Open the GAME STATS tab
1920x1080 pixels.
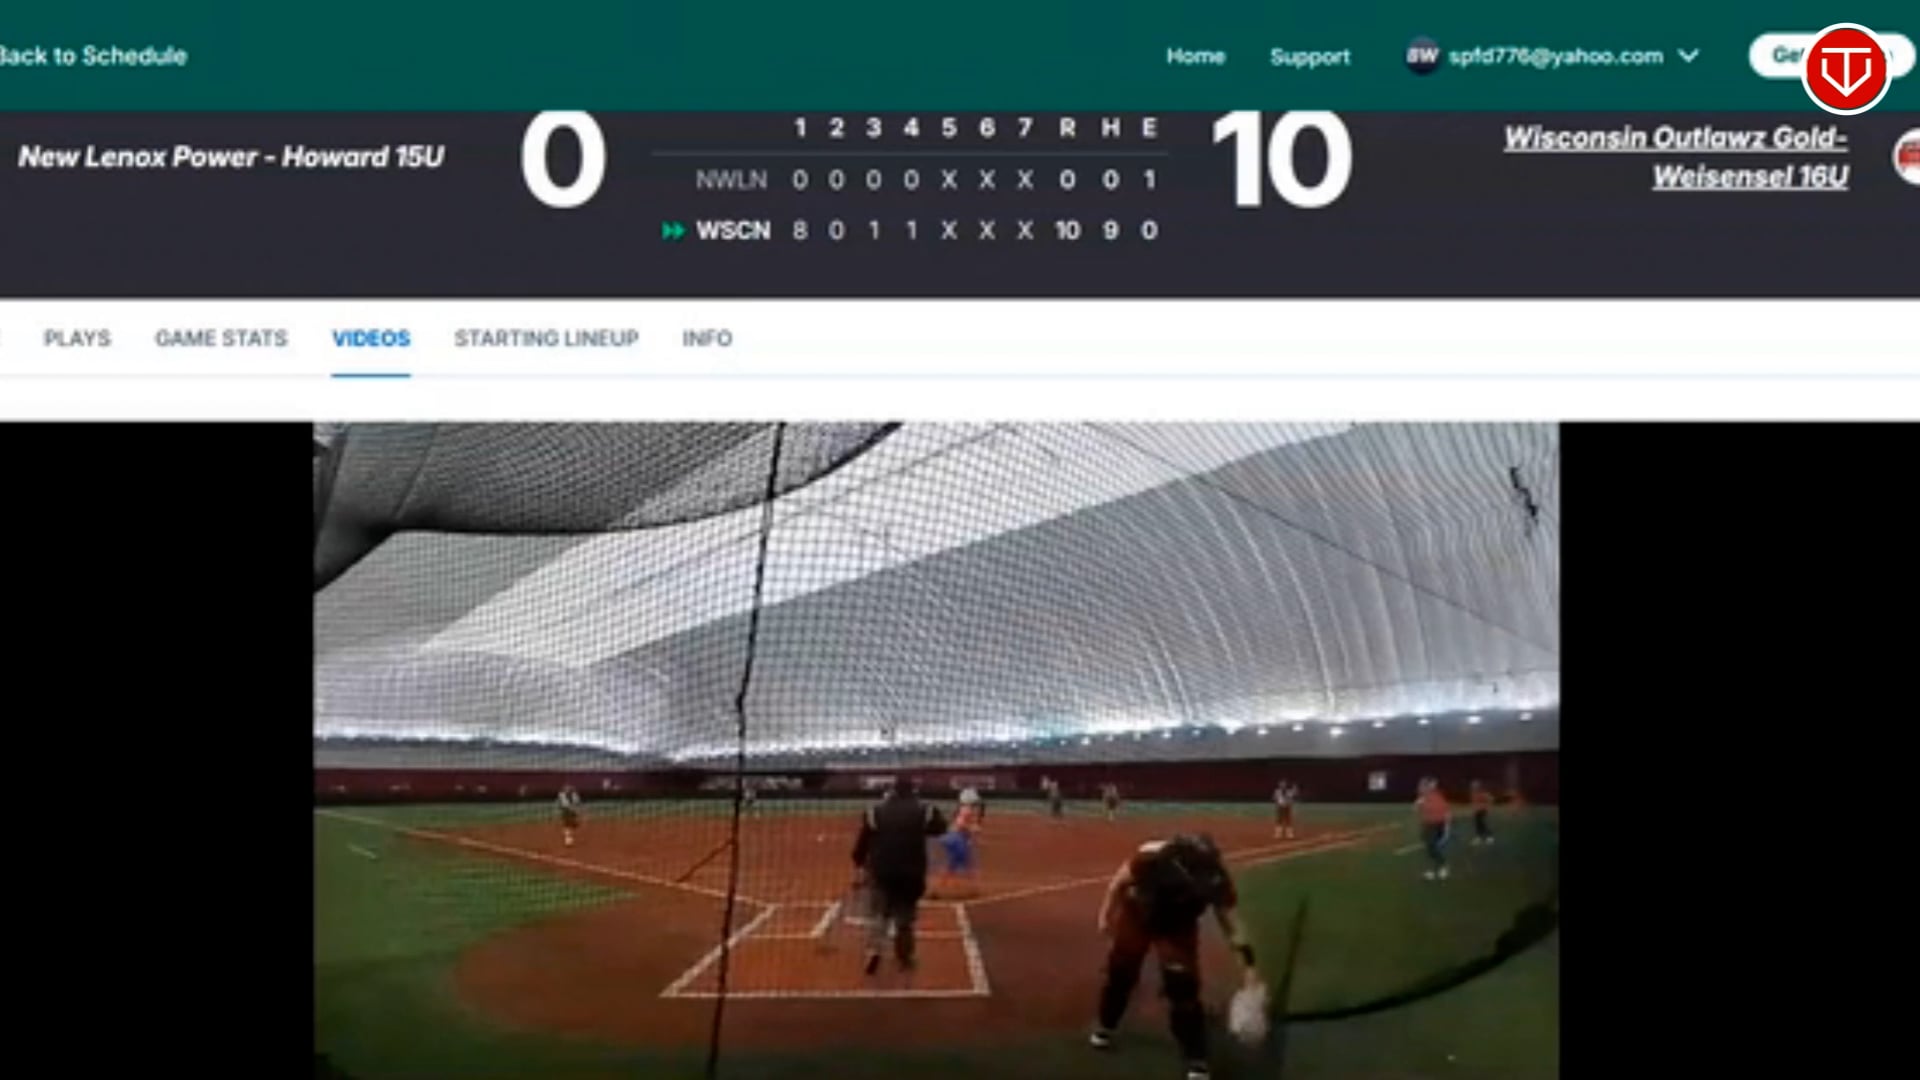[x=221, y=338]
